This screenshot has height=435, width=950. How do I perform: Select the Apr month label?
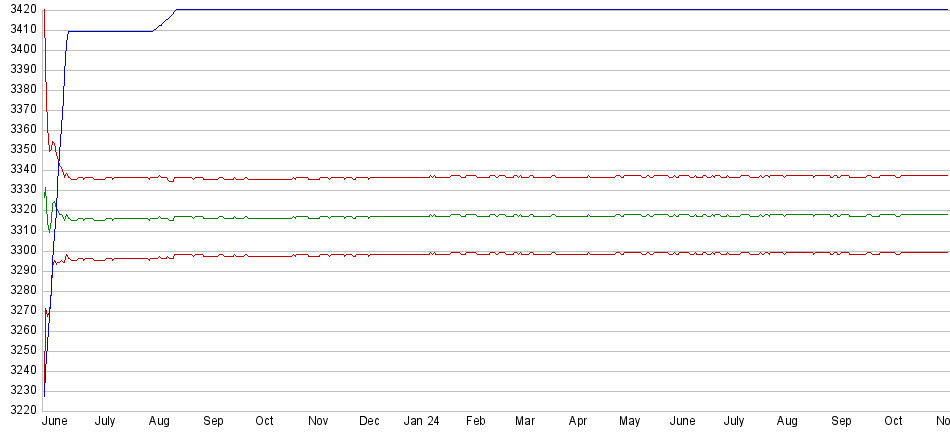click(577, 422)
